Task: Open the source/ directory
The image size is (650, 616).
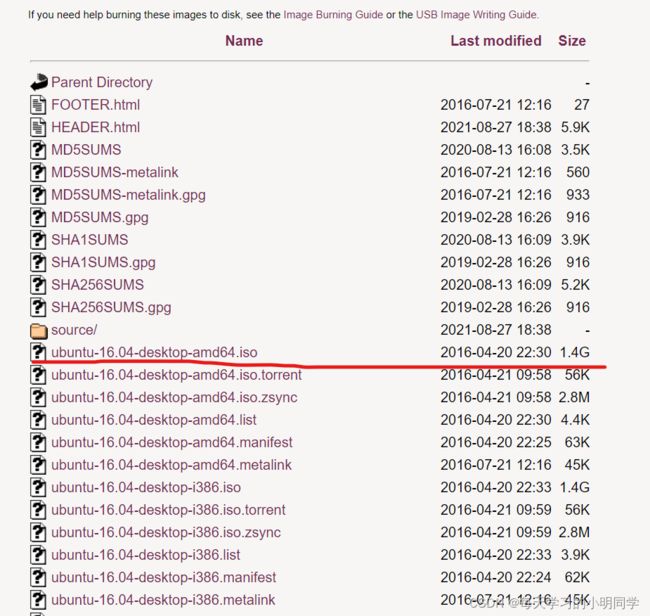Action: tap(74, 330)
